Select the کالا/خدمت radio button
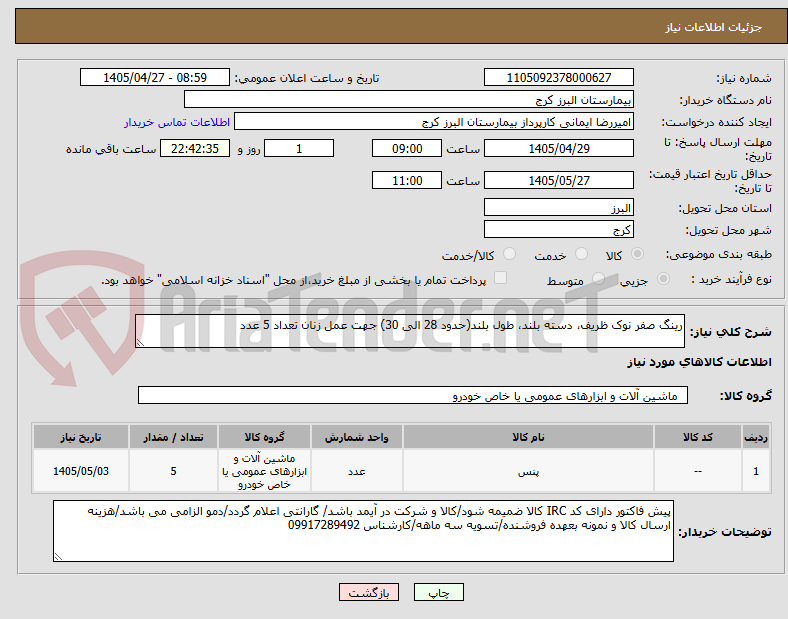788x619 pixels. 509,254
